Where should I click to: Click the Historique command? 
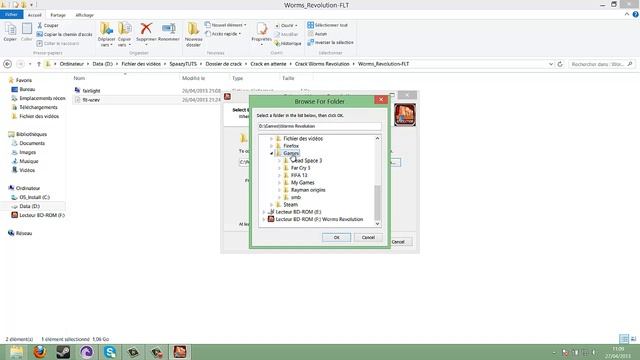coord(288,43)
